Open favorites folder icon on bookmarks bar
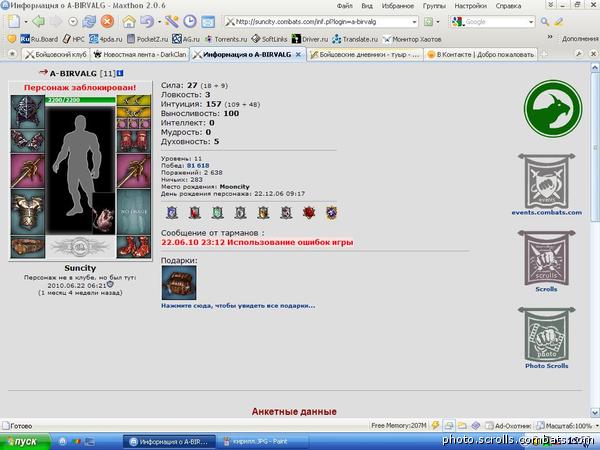 click(x=12, y=39)
